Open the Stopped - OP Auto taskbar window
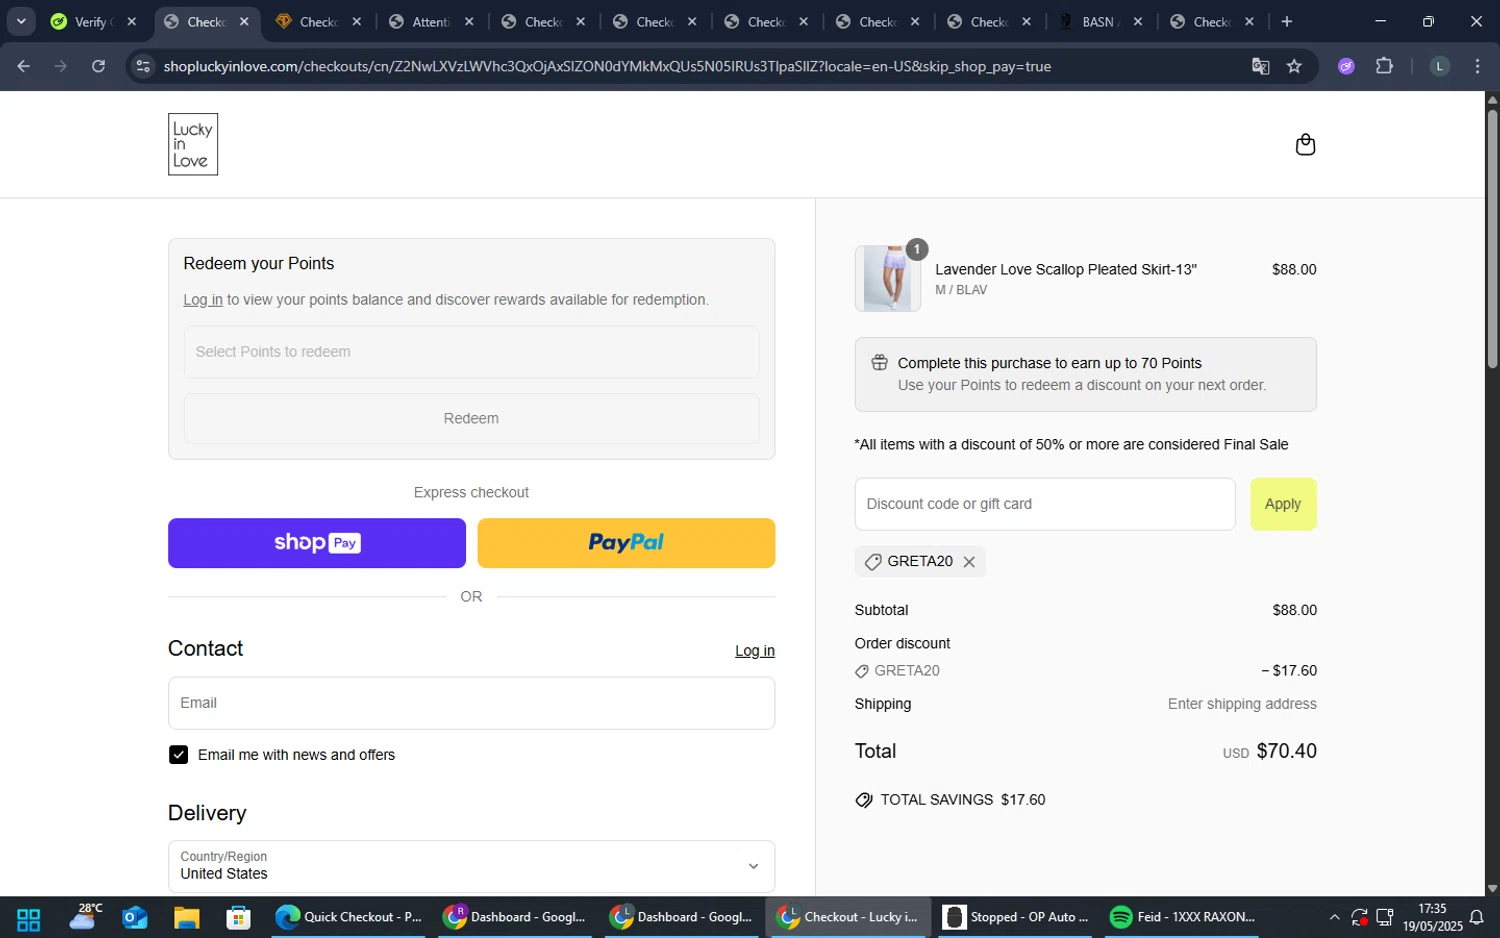The width and height of the screenshot is (1500, 938). pos(1017,917)
